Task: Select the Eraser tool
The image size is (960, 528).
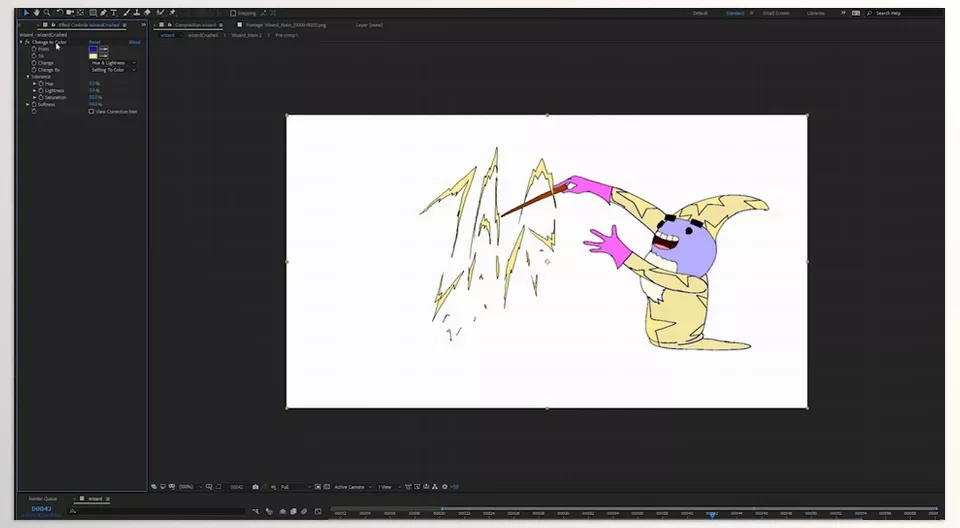Action: coord(147,13)
